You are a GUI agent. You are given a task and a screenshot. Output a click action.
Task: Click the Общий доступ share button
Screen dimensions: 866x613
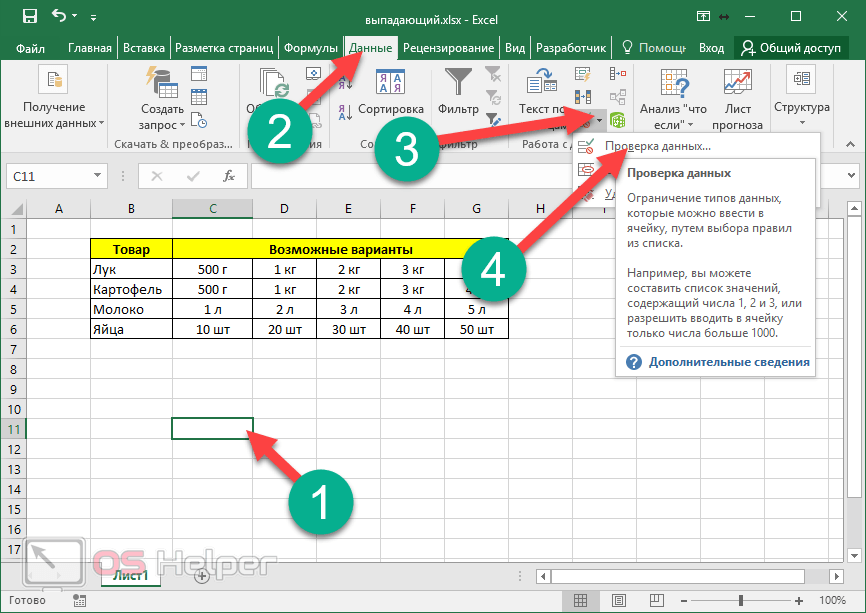coord(791,47)
